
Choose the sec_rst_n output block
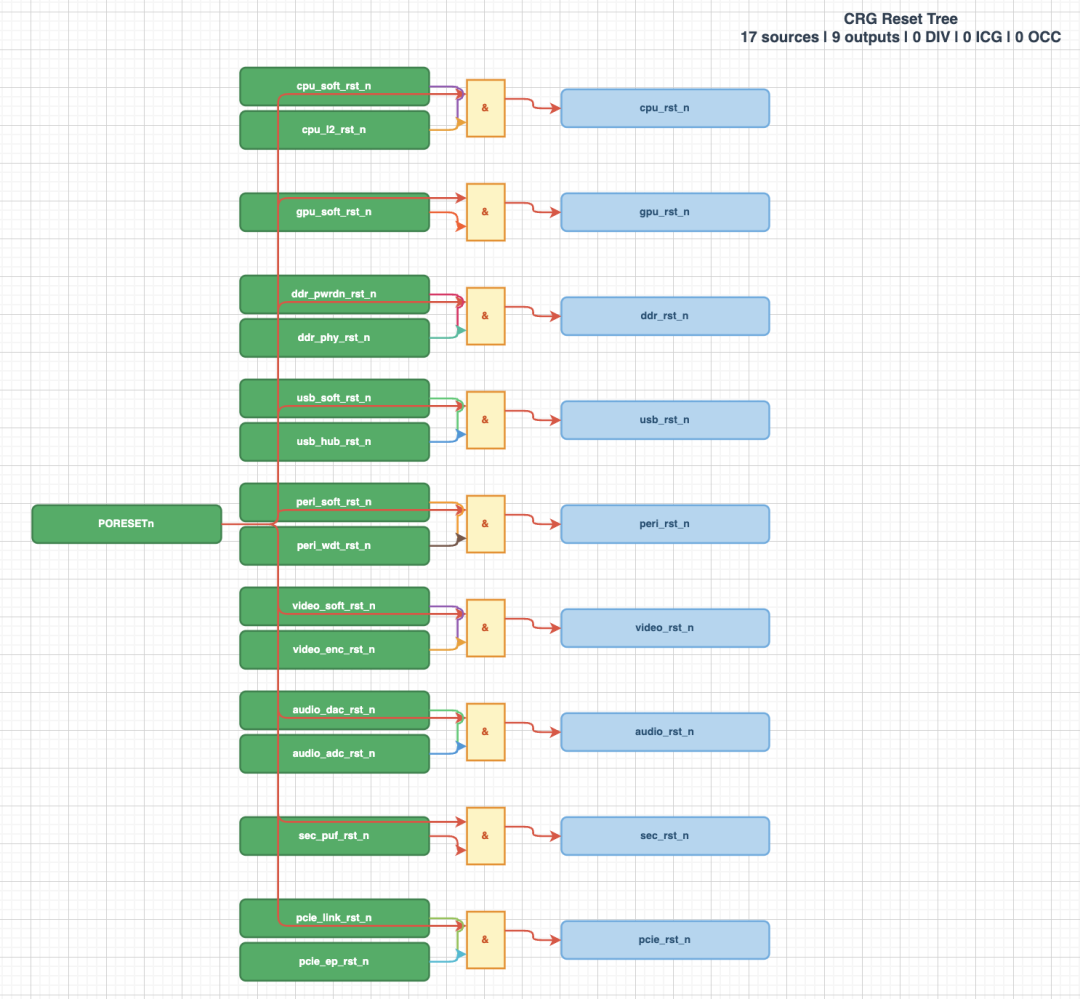tap(665, 836)
